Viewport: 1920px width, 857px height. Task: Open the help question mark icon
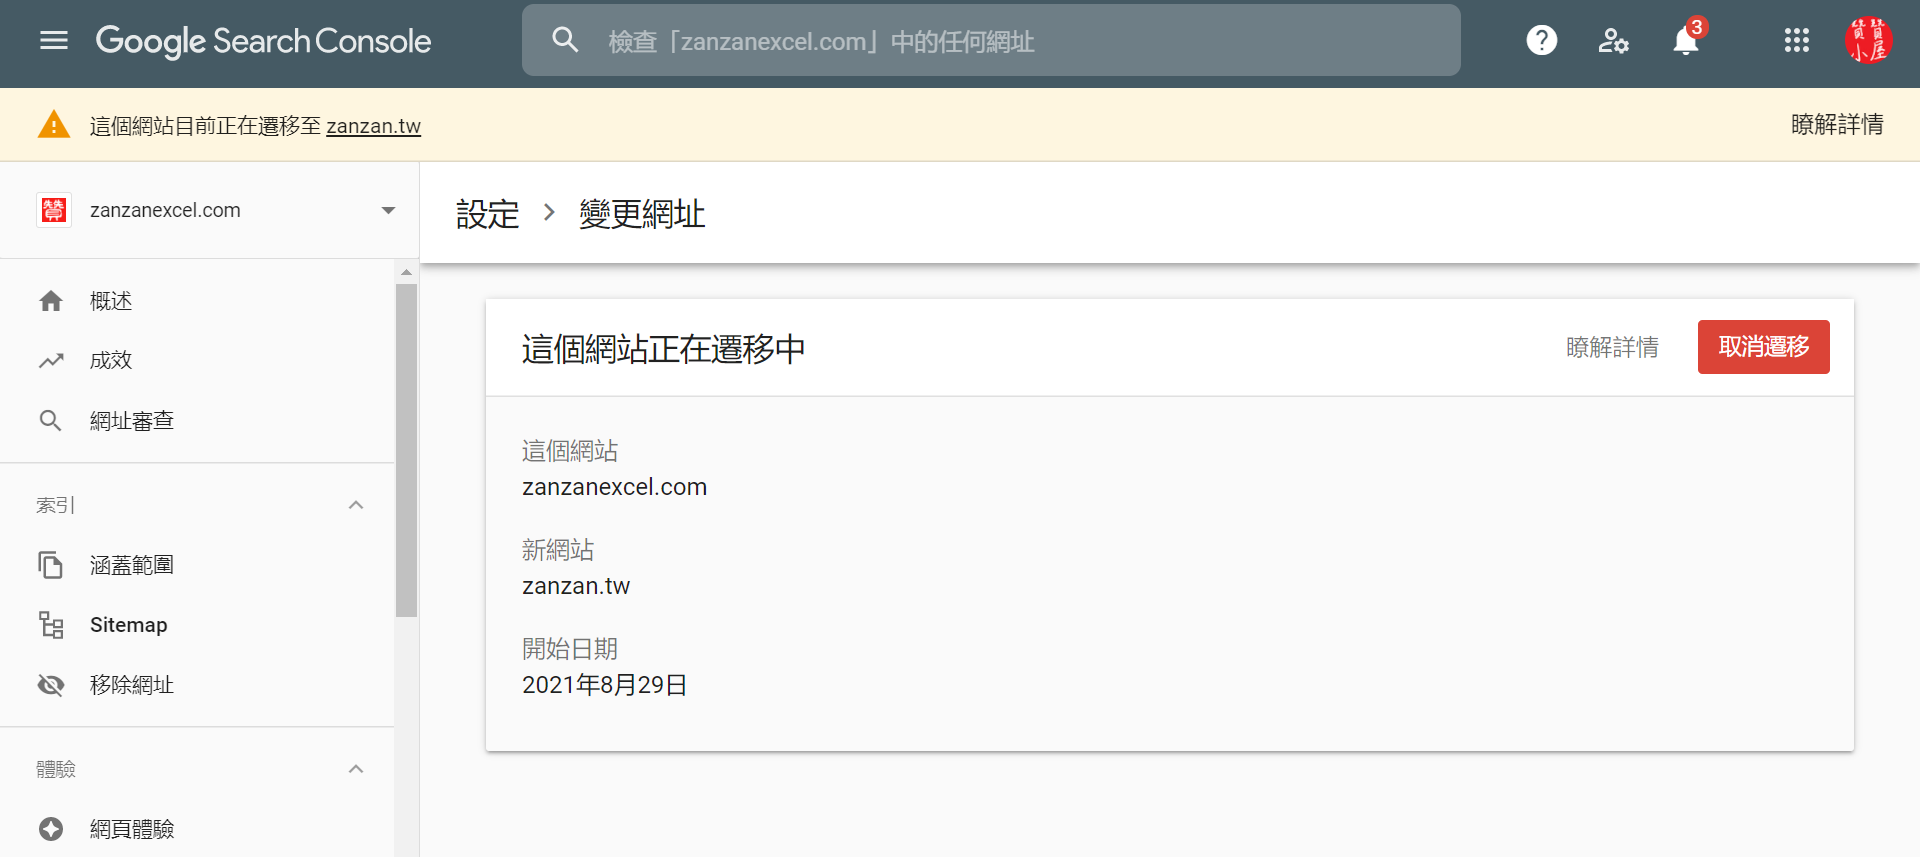coord(1541,40)
